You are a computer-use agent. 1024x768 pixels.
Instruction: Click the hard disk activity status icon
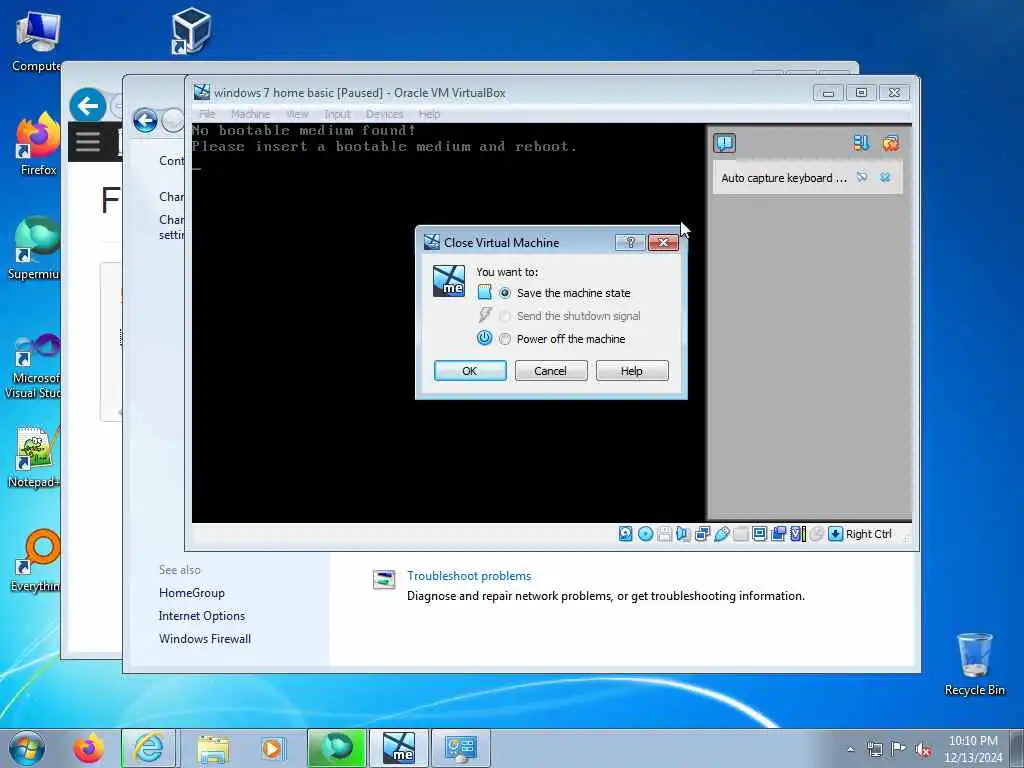click(x=626, y=534)
